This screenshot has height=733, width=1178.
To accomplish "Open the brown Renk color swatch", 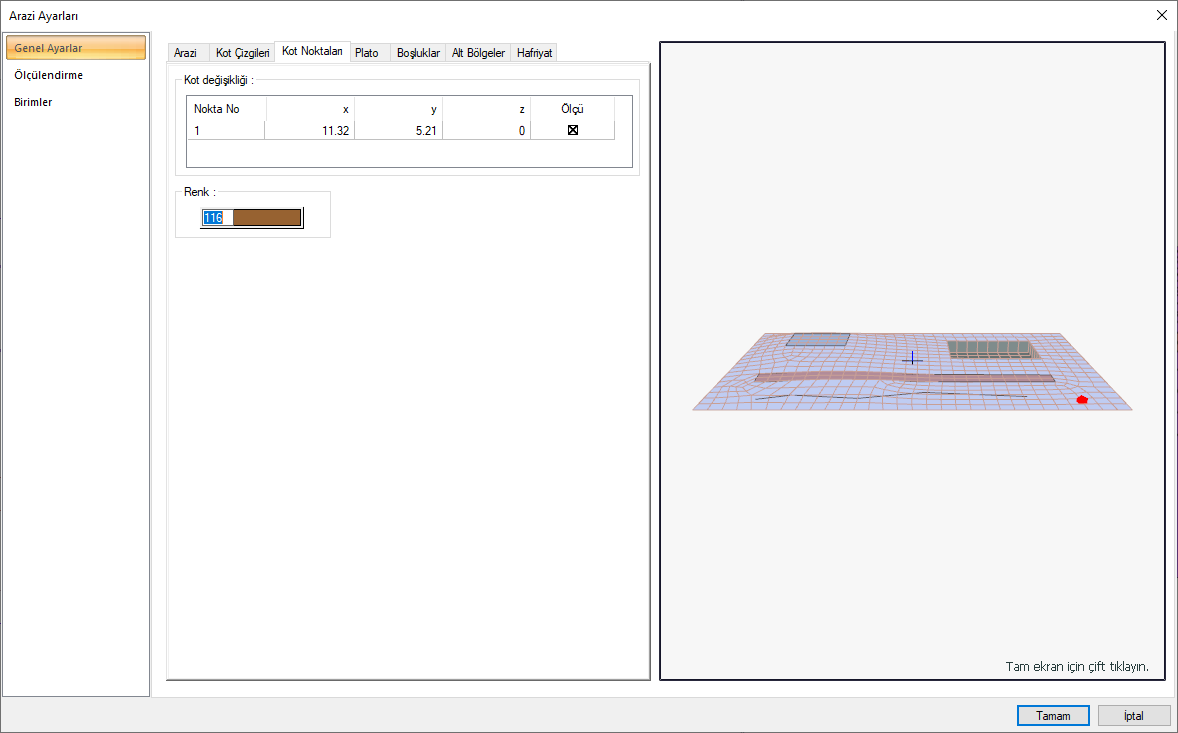I will point(267,218).
